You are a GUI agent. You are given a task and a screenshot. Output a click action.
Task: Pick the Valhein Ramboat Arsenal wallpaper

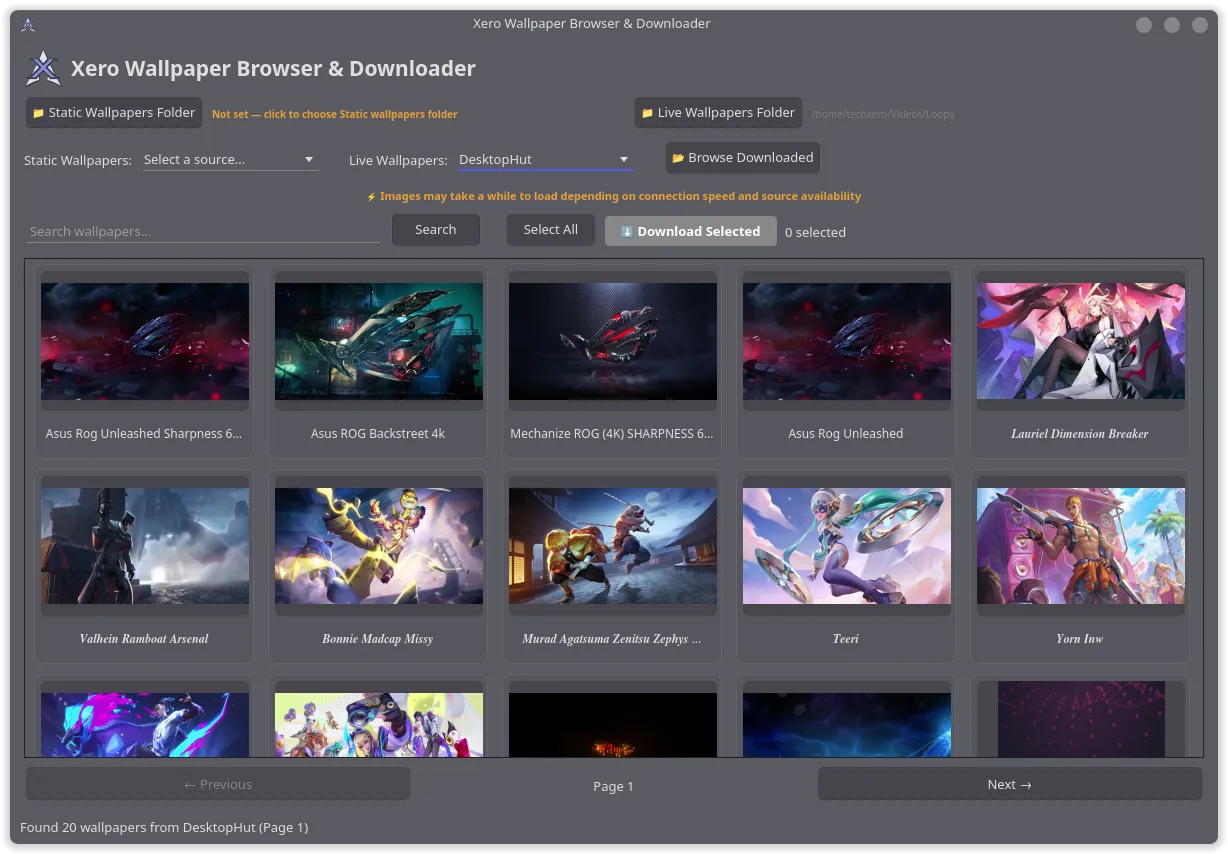[x=144, y=547]
